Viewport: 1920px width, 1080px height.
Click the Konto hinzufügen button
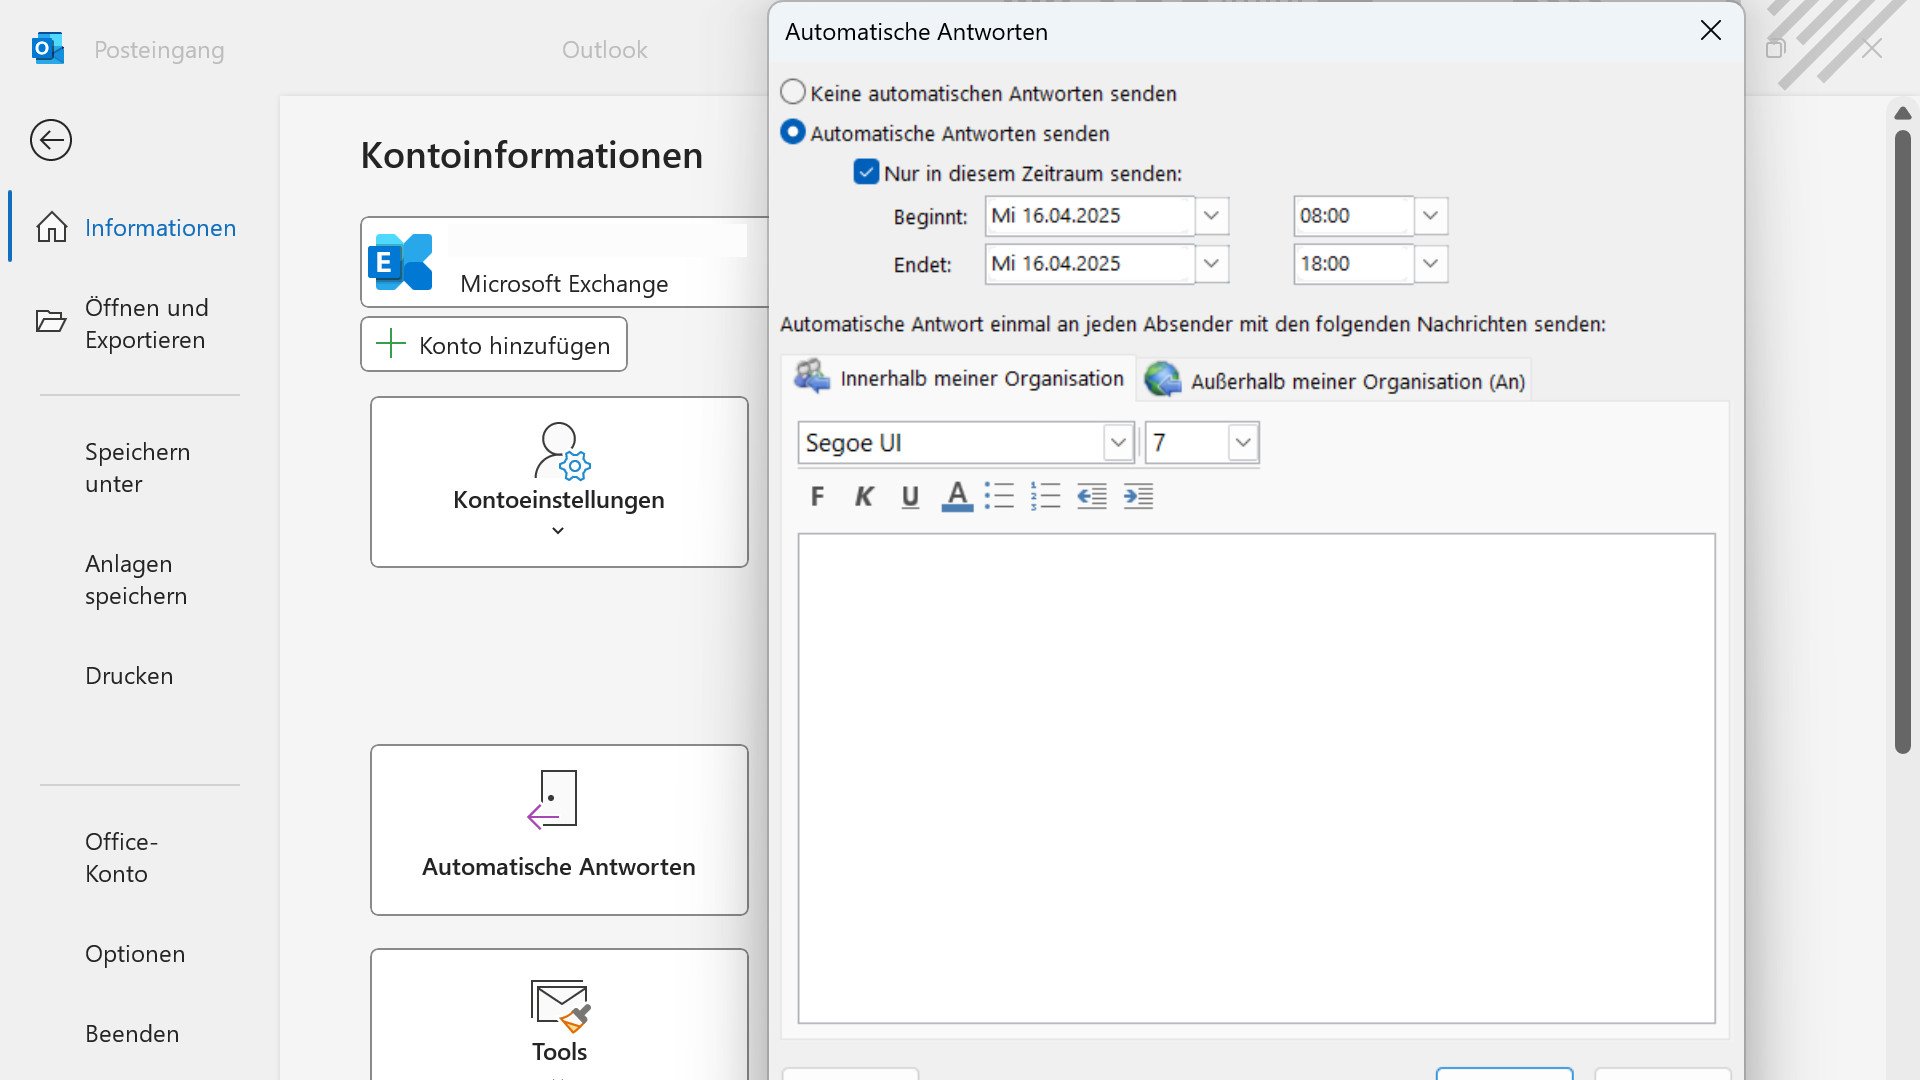click(x=494, y=344)
